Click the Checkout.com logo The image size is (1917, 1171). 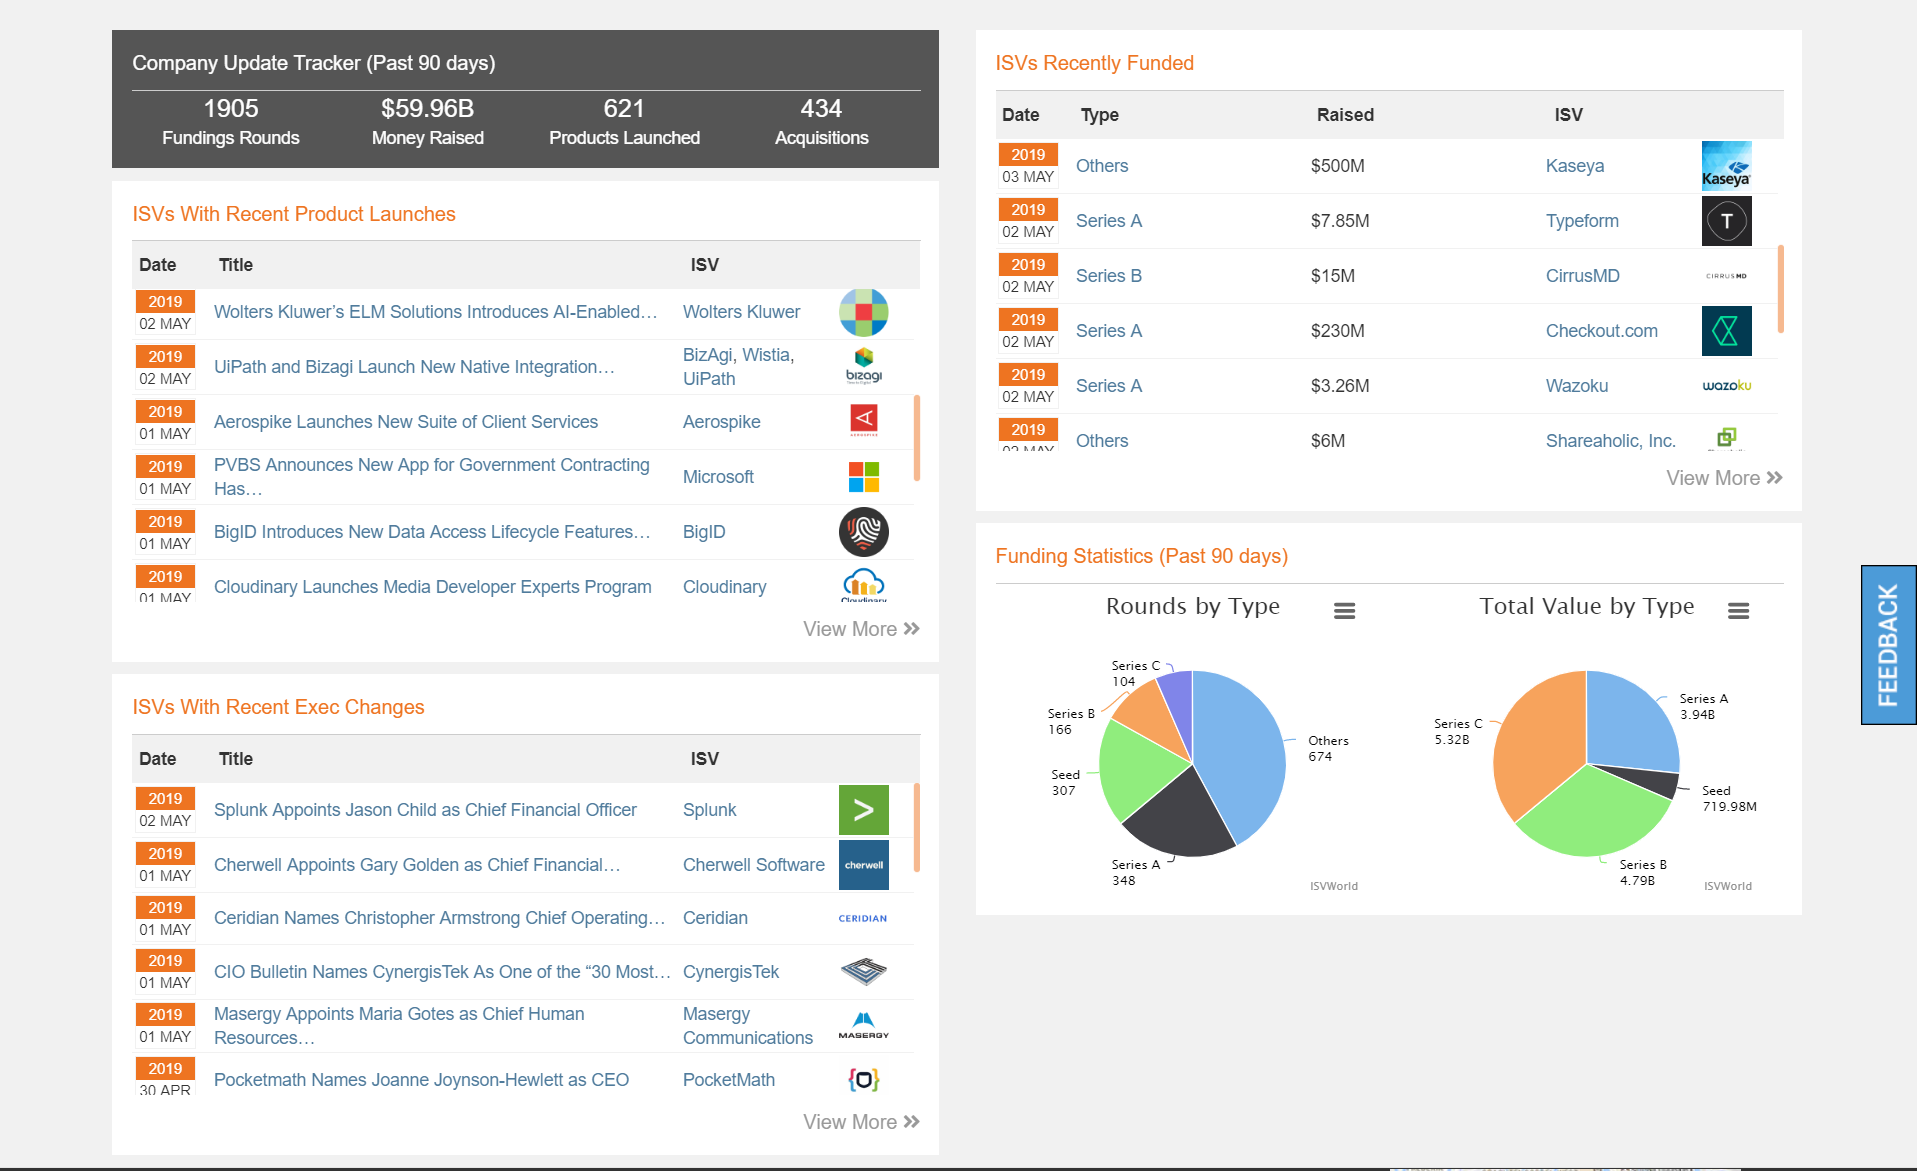pyautogui.click(x=1726, y=331)
